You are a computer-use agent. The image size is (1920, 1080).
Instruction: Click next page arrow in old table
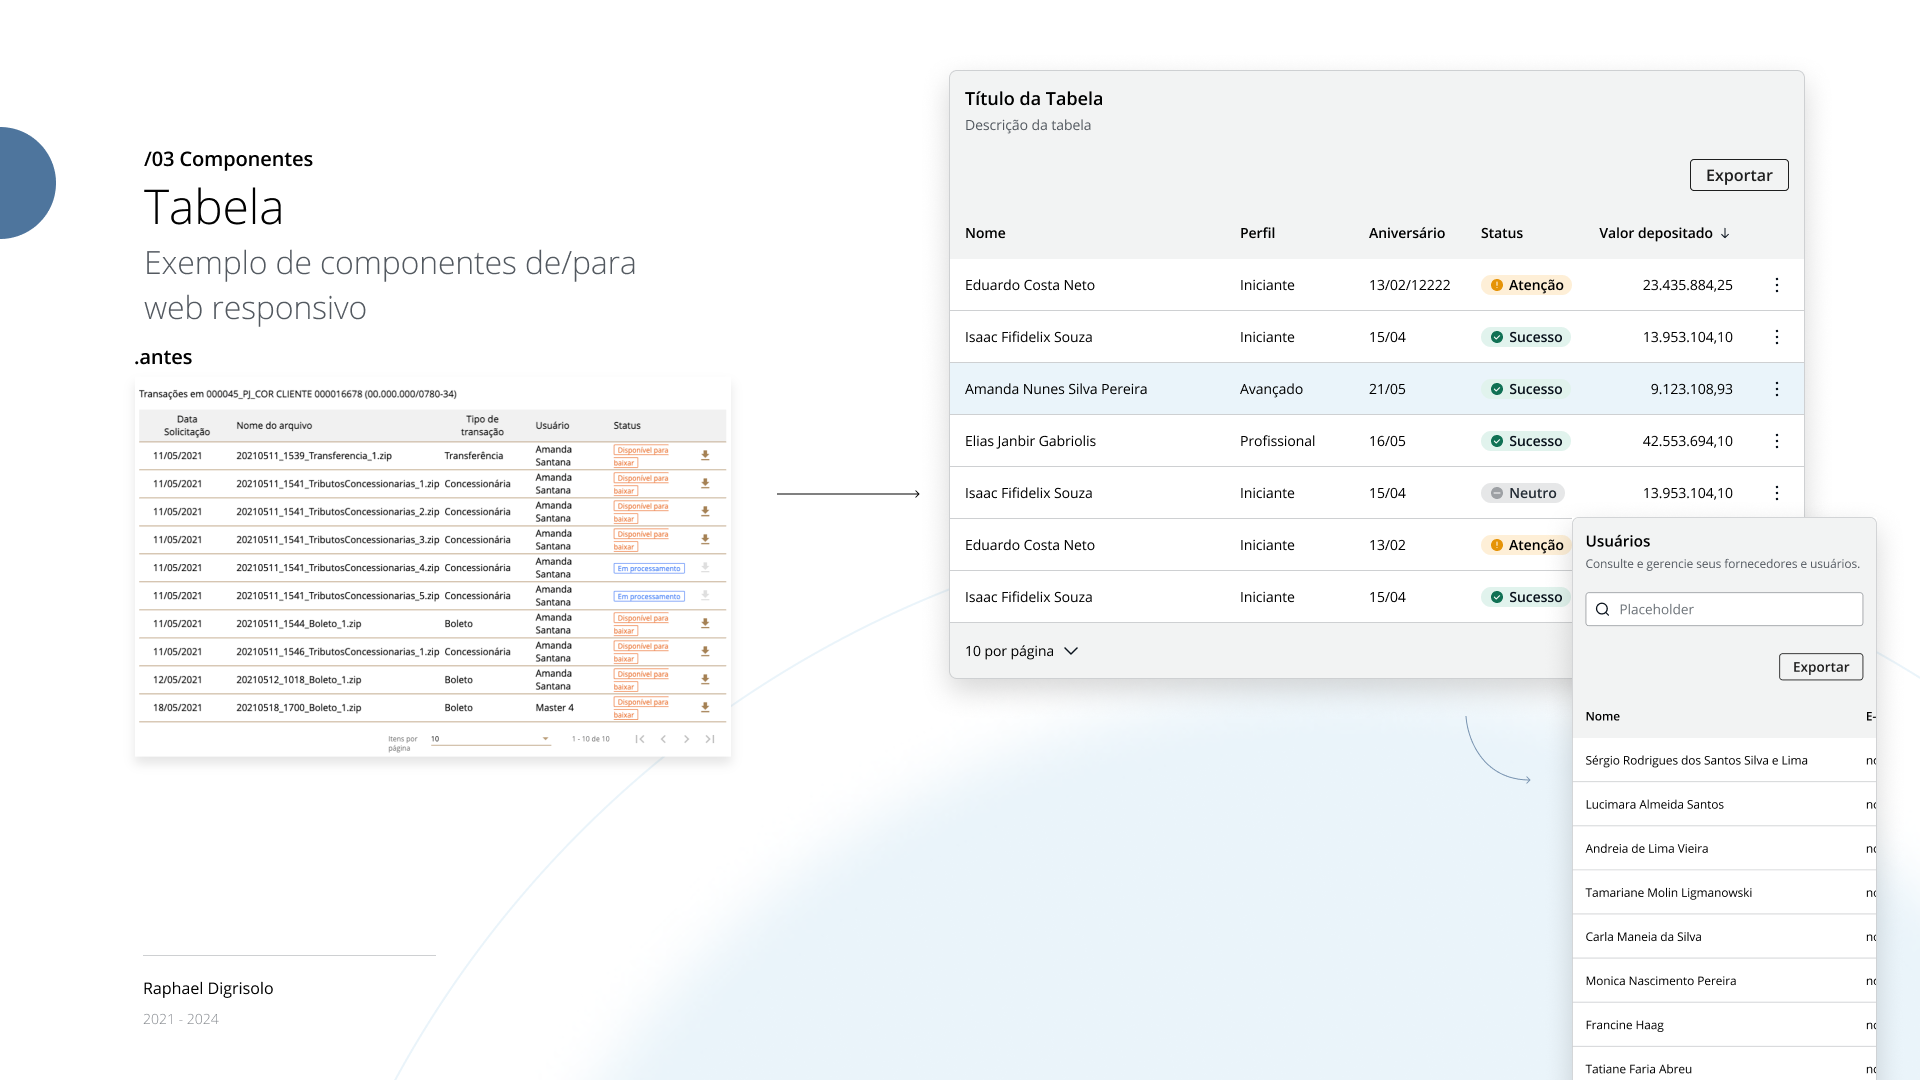tap(686, 739)
